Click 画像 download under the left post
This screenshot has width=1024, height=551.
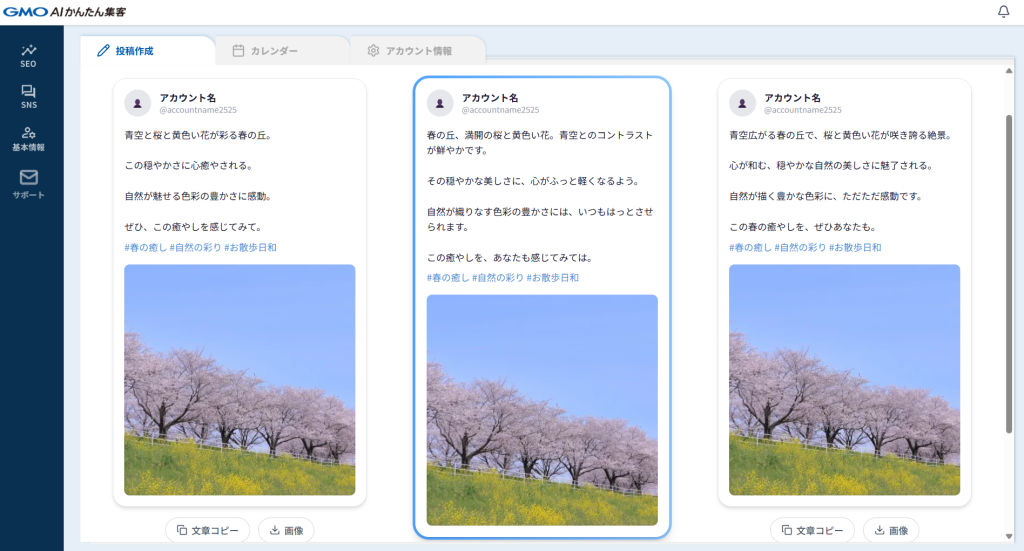coord(286,530)
